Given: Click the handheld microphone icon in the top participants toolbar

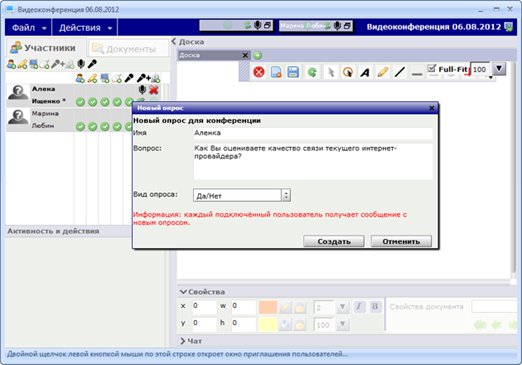Looking at the screenshot, I should pos(92,64).
